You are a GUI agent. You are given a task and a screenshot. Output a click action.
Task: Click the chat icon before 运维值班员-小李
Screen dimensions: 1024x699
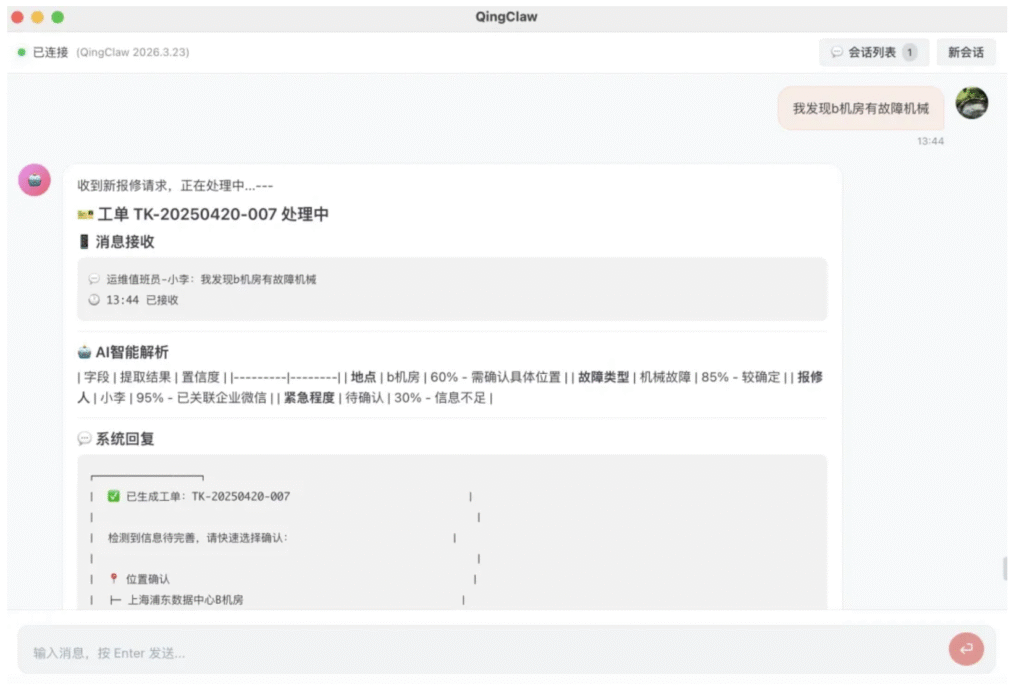94,280
